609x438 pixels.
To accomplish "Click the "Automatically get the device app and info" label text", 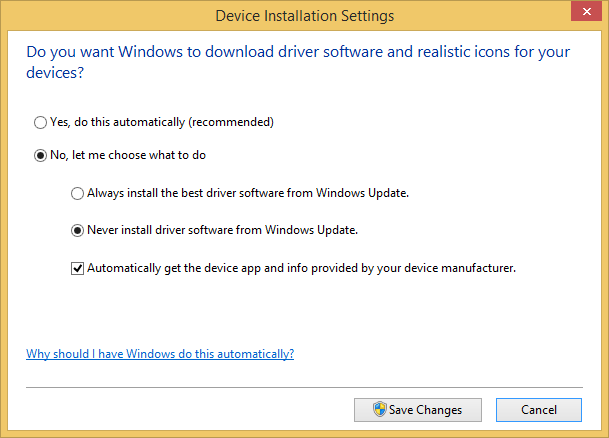I will 301,268.
